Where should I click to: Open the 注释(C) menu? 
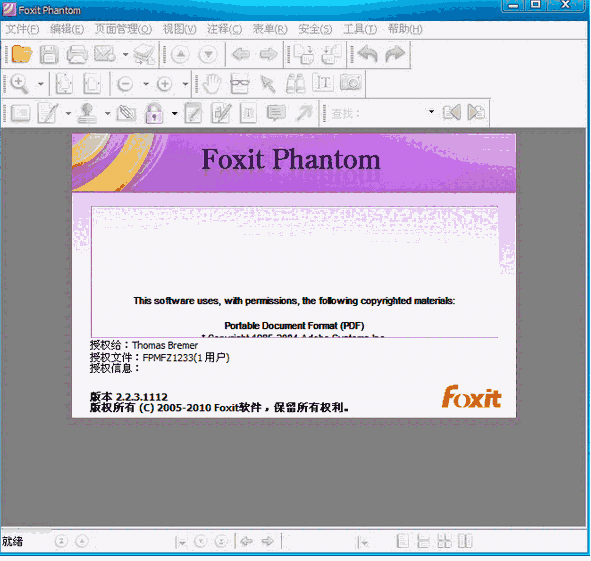click(x=224, y=29)
